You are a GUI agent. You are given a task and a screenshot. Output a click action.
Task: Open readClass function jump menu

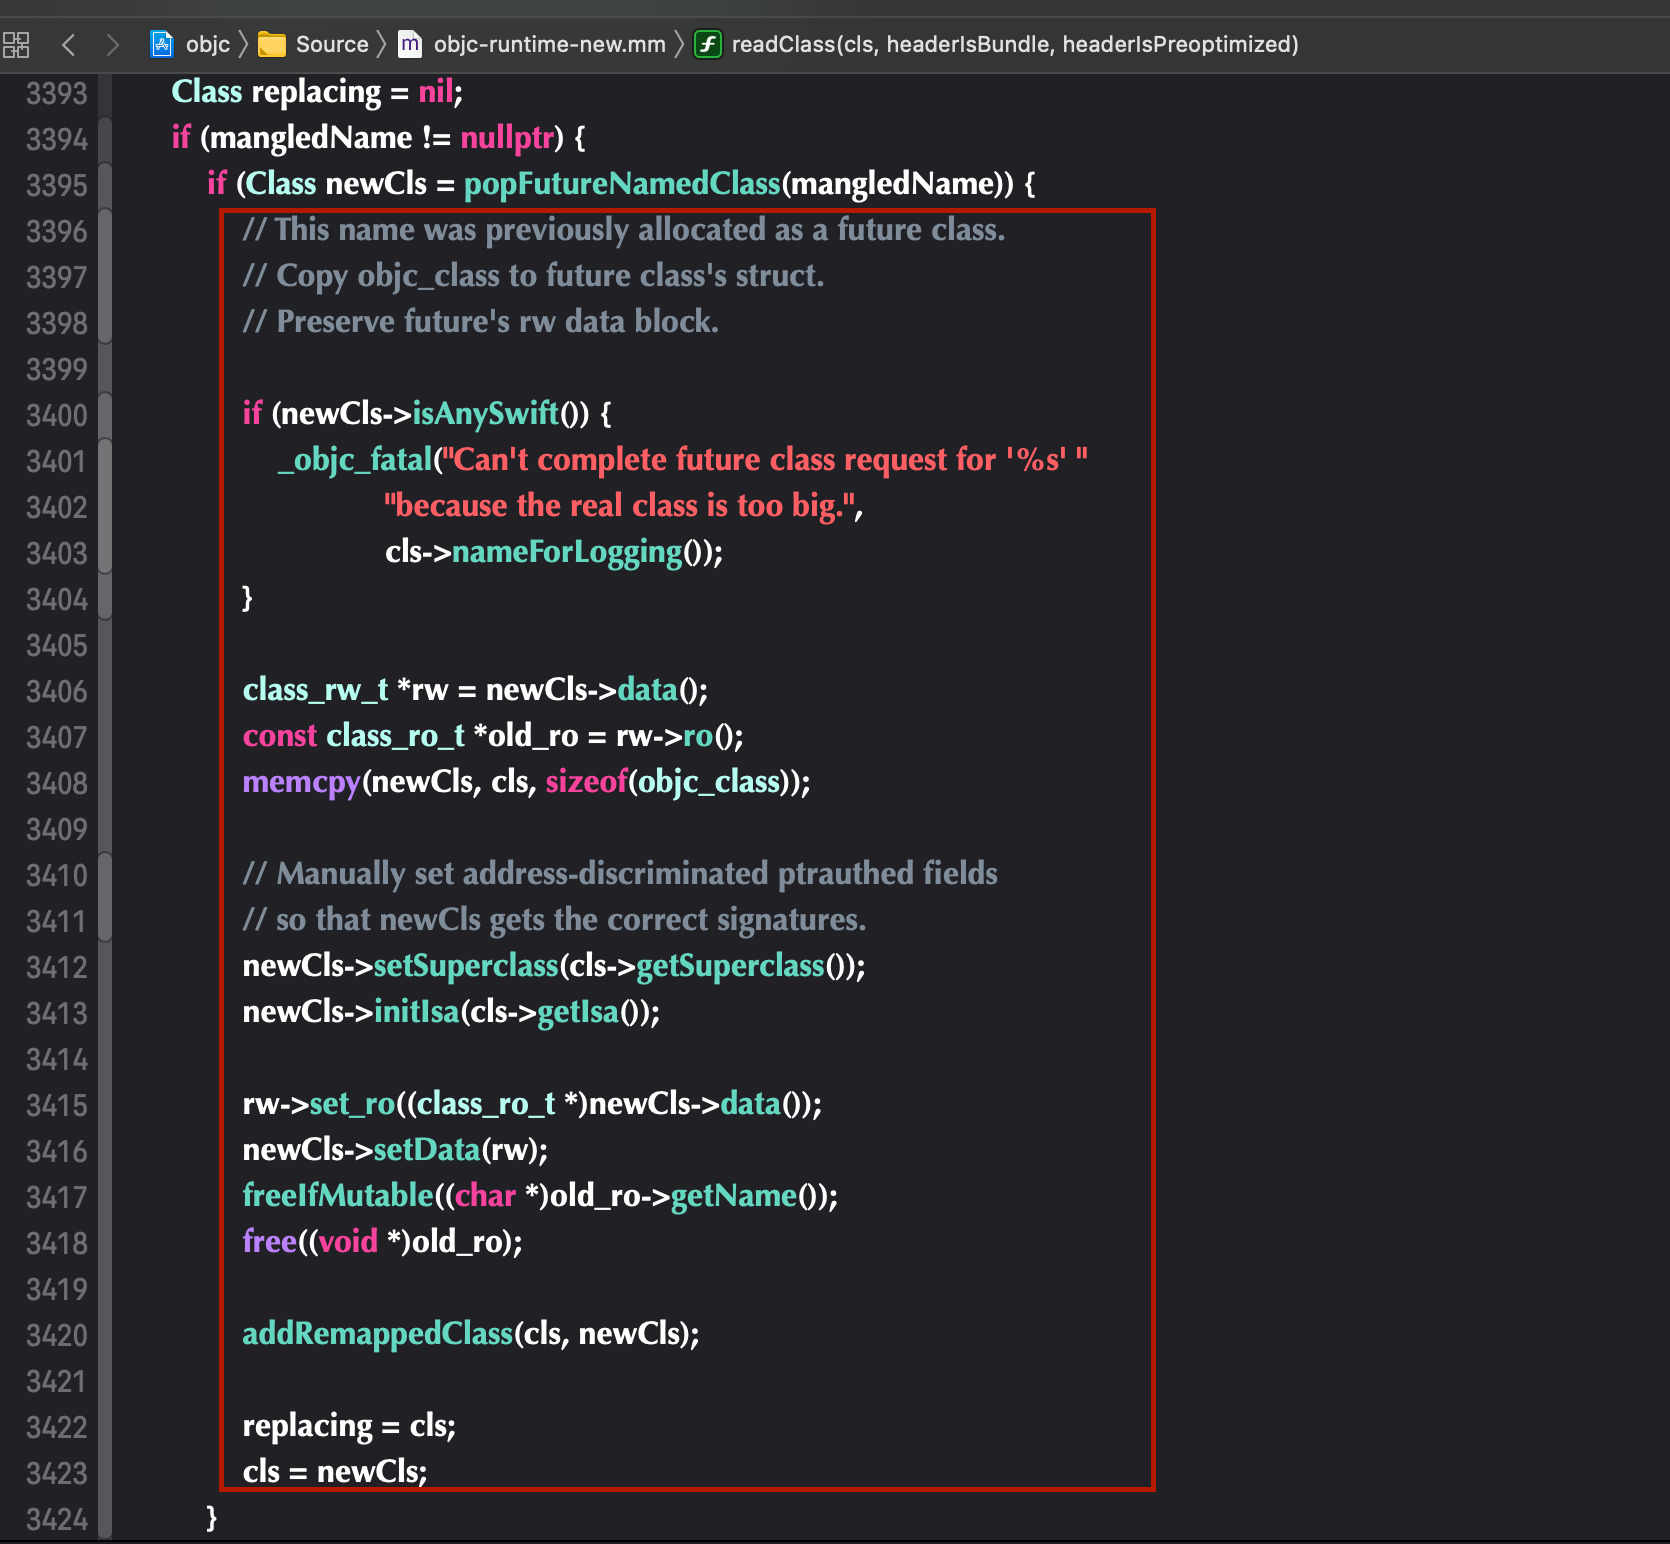click(x=1015, y=44)
